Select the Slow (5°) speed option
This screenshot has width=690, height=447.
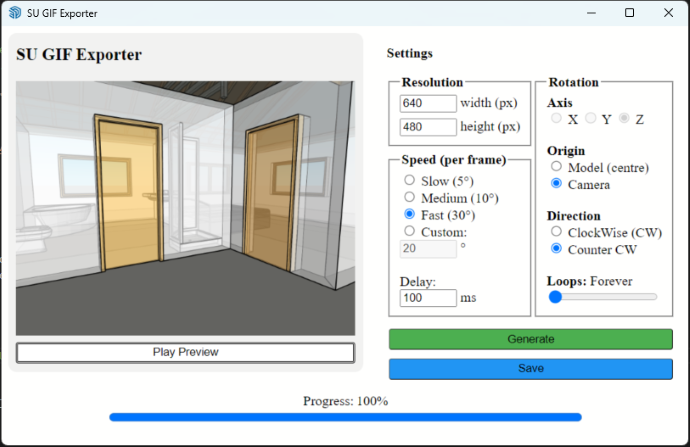point(409,181)
